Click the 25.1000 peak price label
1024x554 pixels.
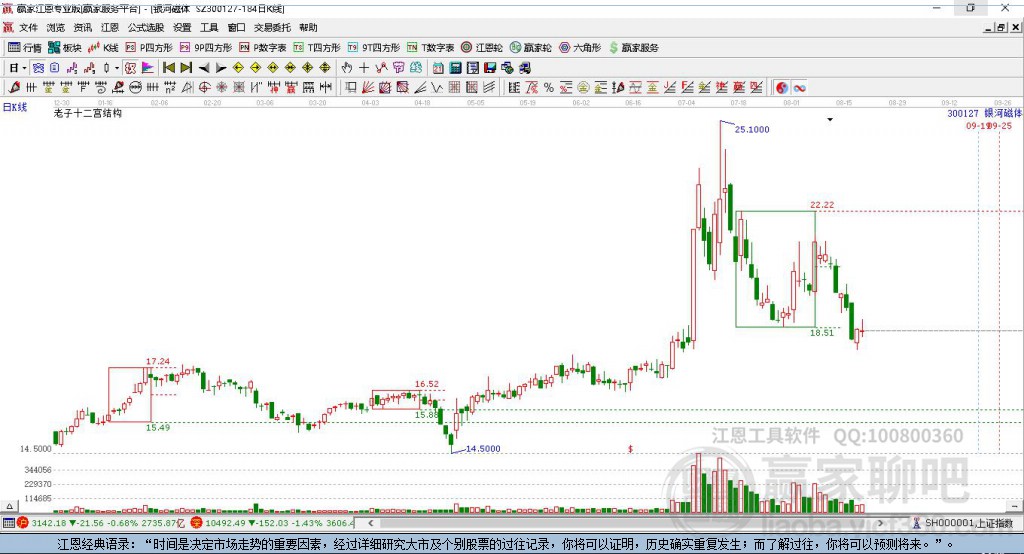pyautogui.click(x=752, y=129)
